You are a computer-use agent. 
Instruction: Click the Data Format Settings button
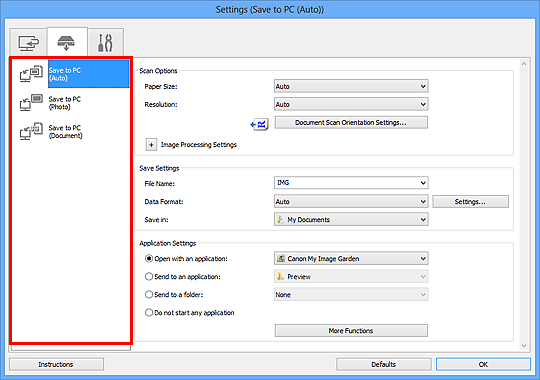pyautogui.click(x=470, y=202)
